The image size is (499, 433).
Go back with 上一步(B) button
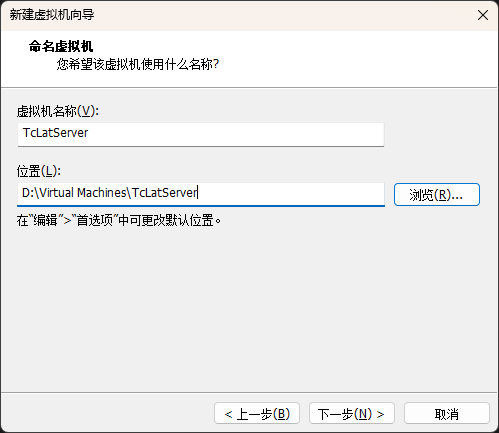[257, 413]
